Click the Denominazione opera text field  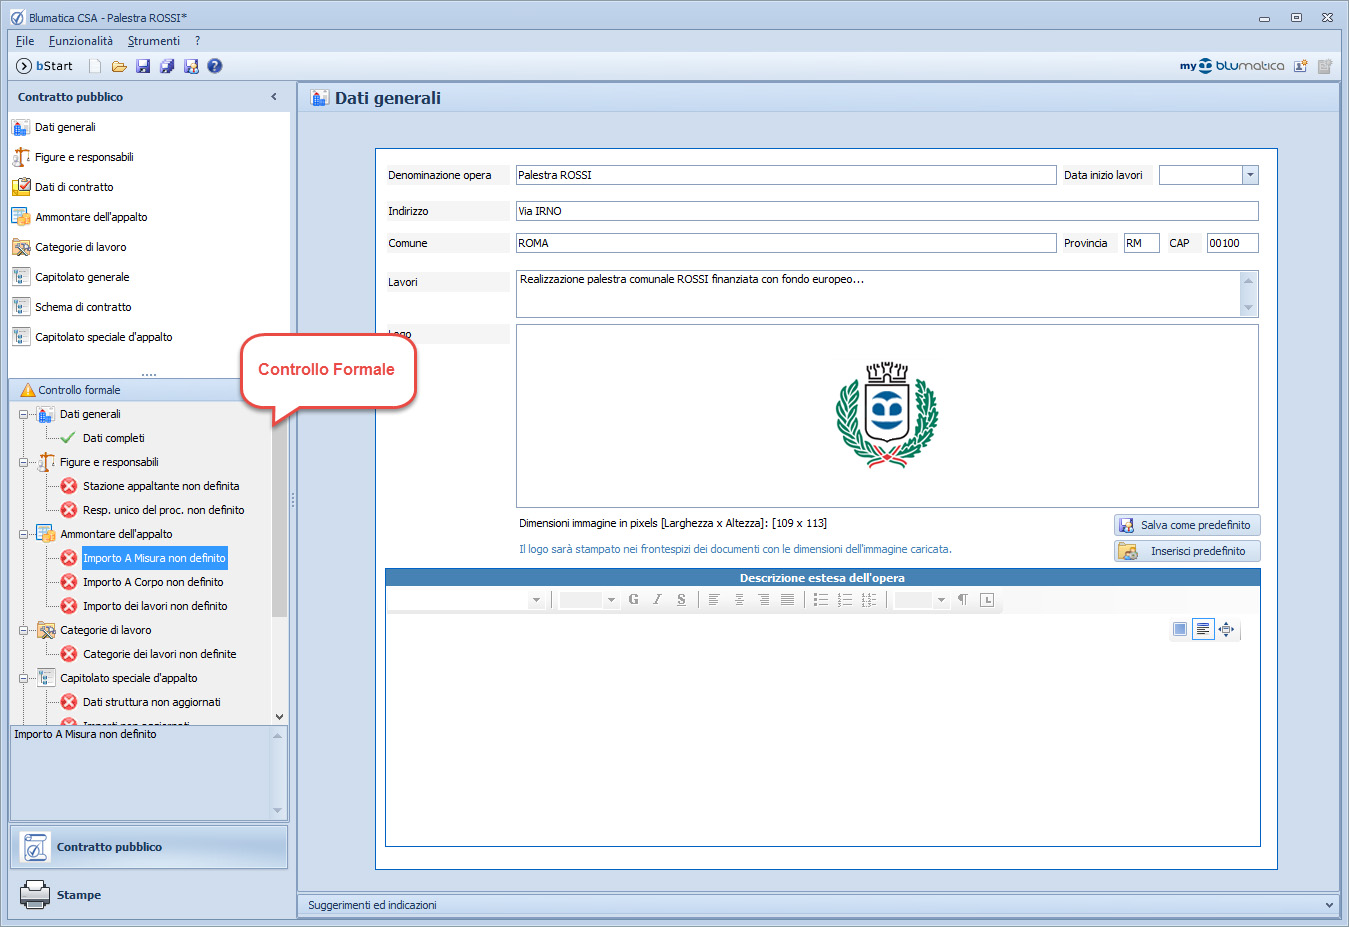[785, 175]
